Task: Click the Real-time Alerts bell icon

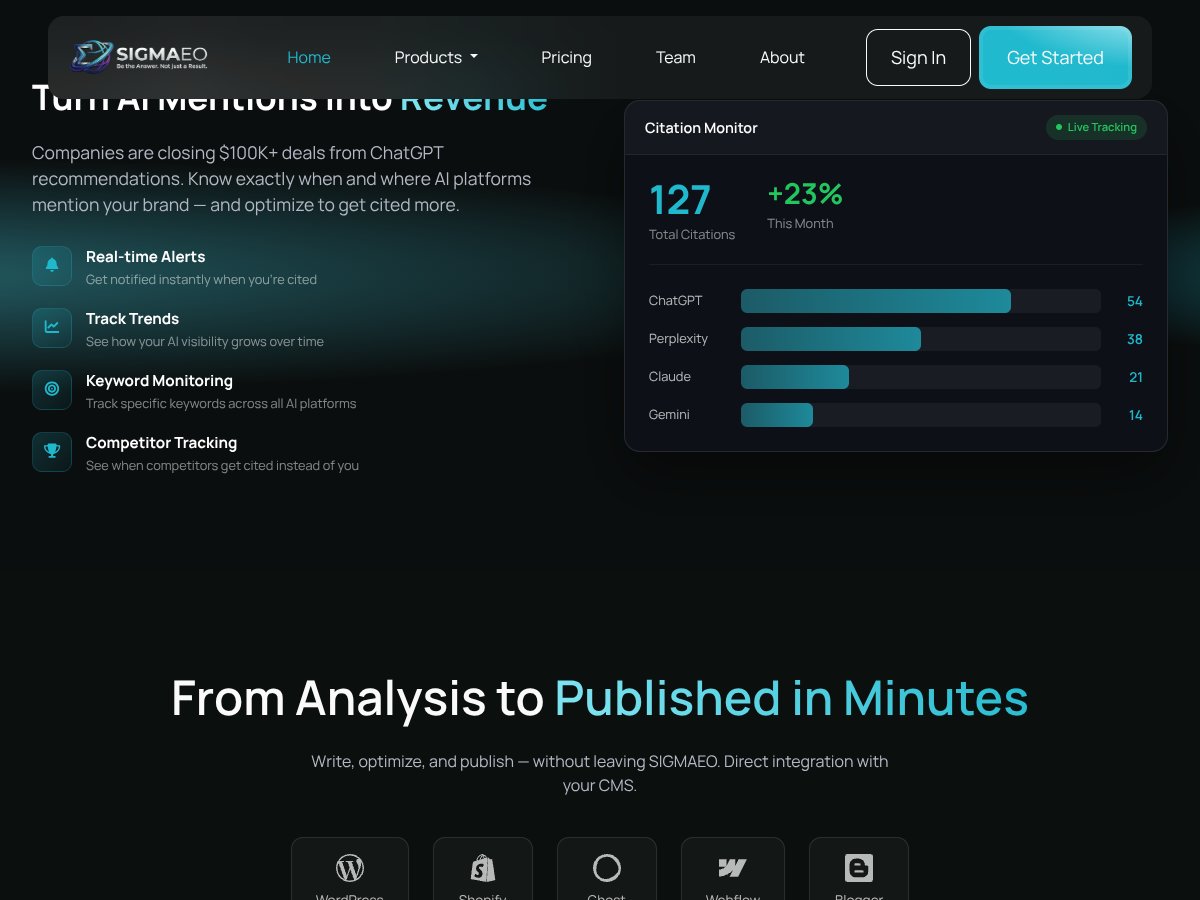Action: click(52, 266)
